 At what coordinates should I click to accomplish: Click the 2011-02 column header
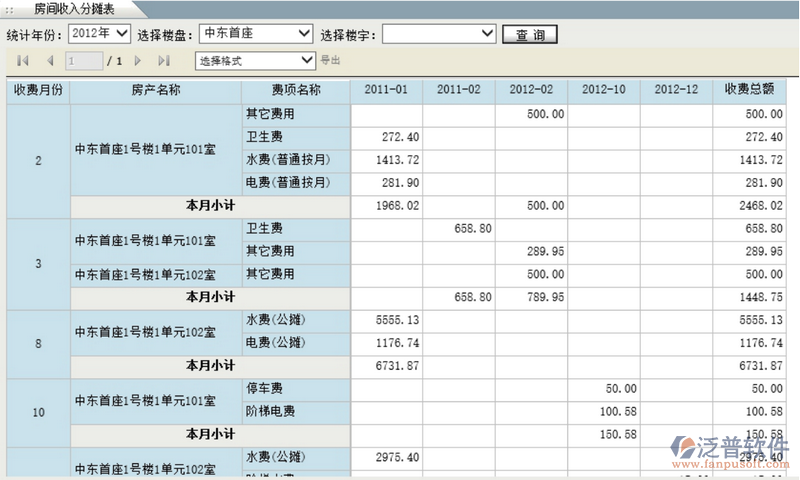click(459, 90)
